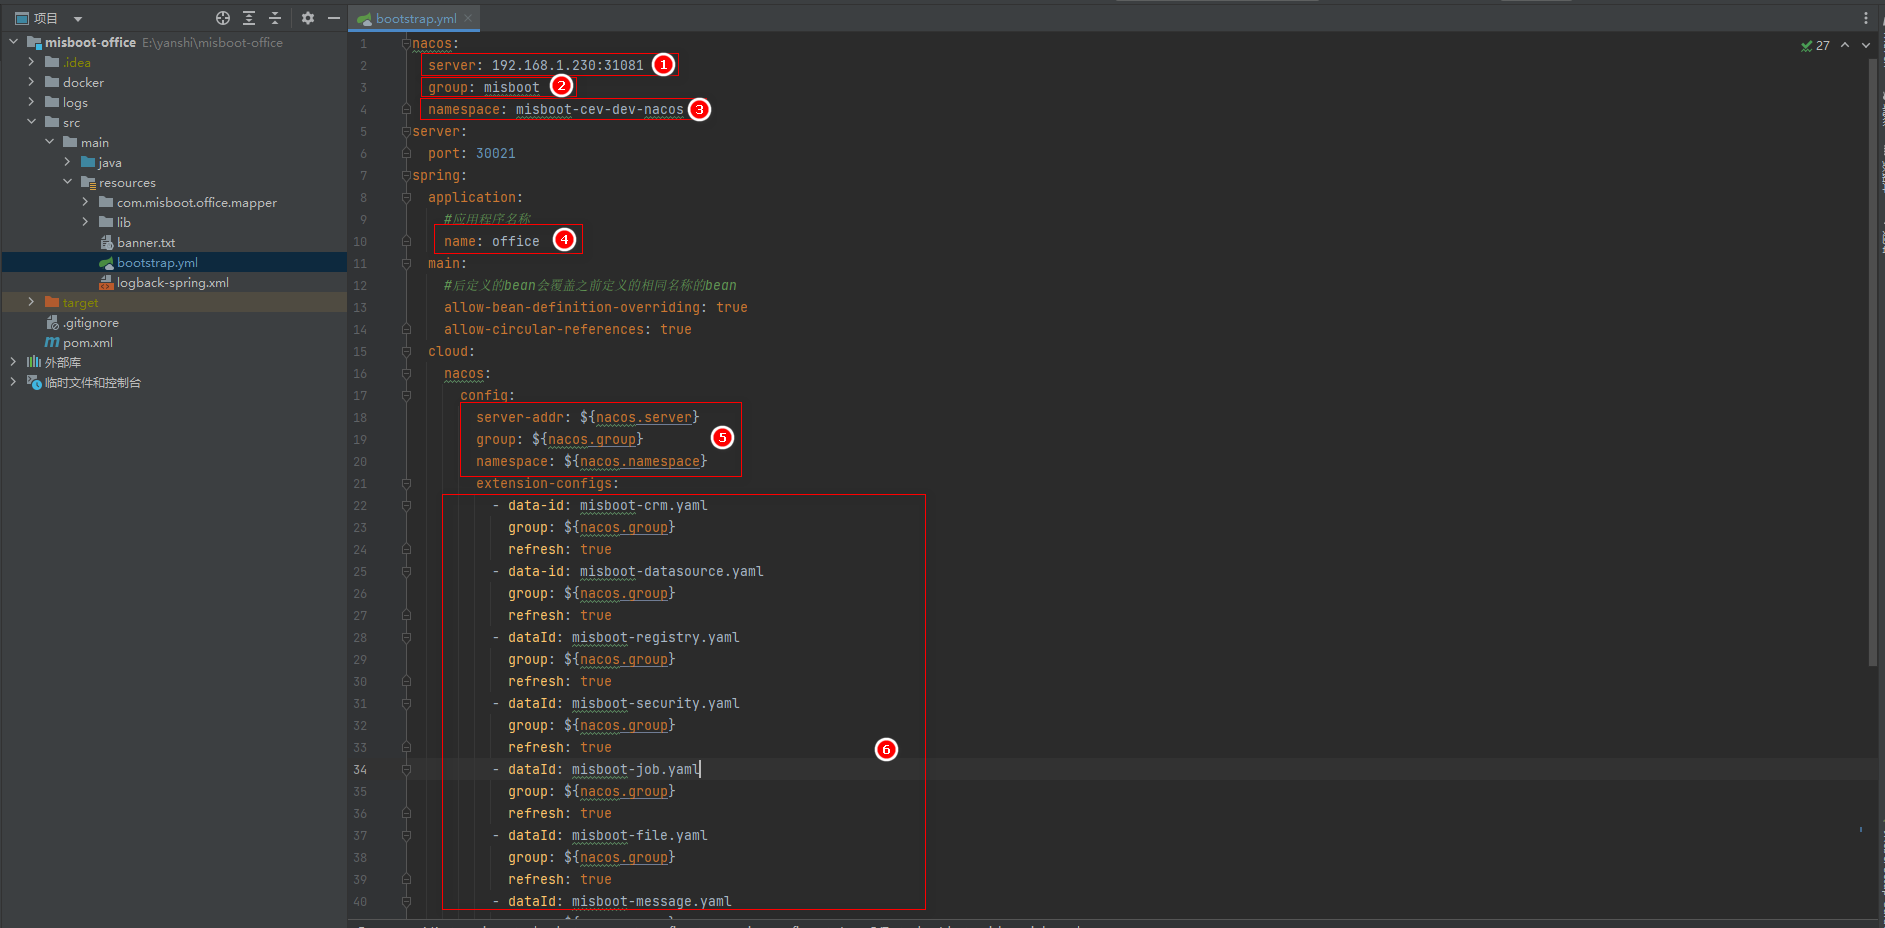Click the namespace value misboot-cev-dev-nacos
1885x928 pixels.
point(599,110)
